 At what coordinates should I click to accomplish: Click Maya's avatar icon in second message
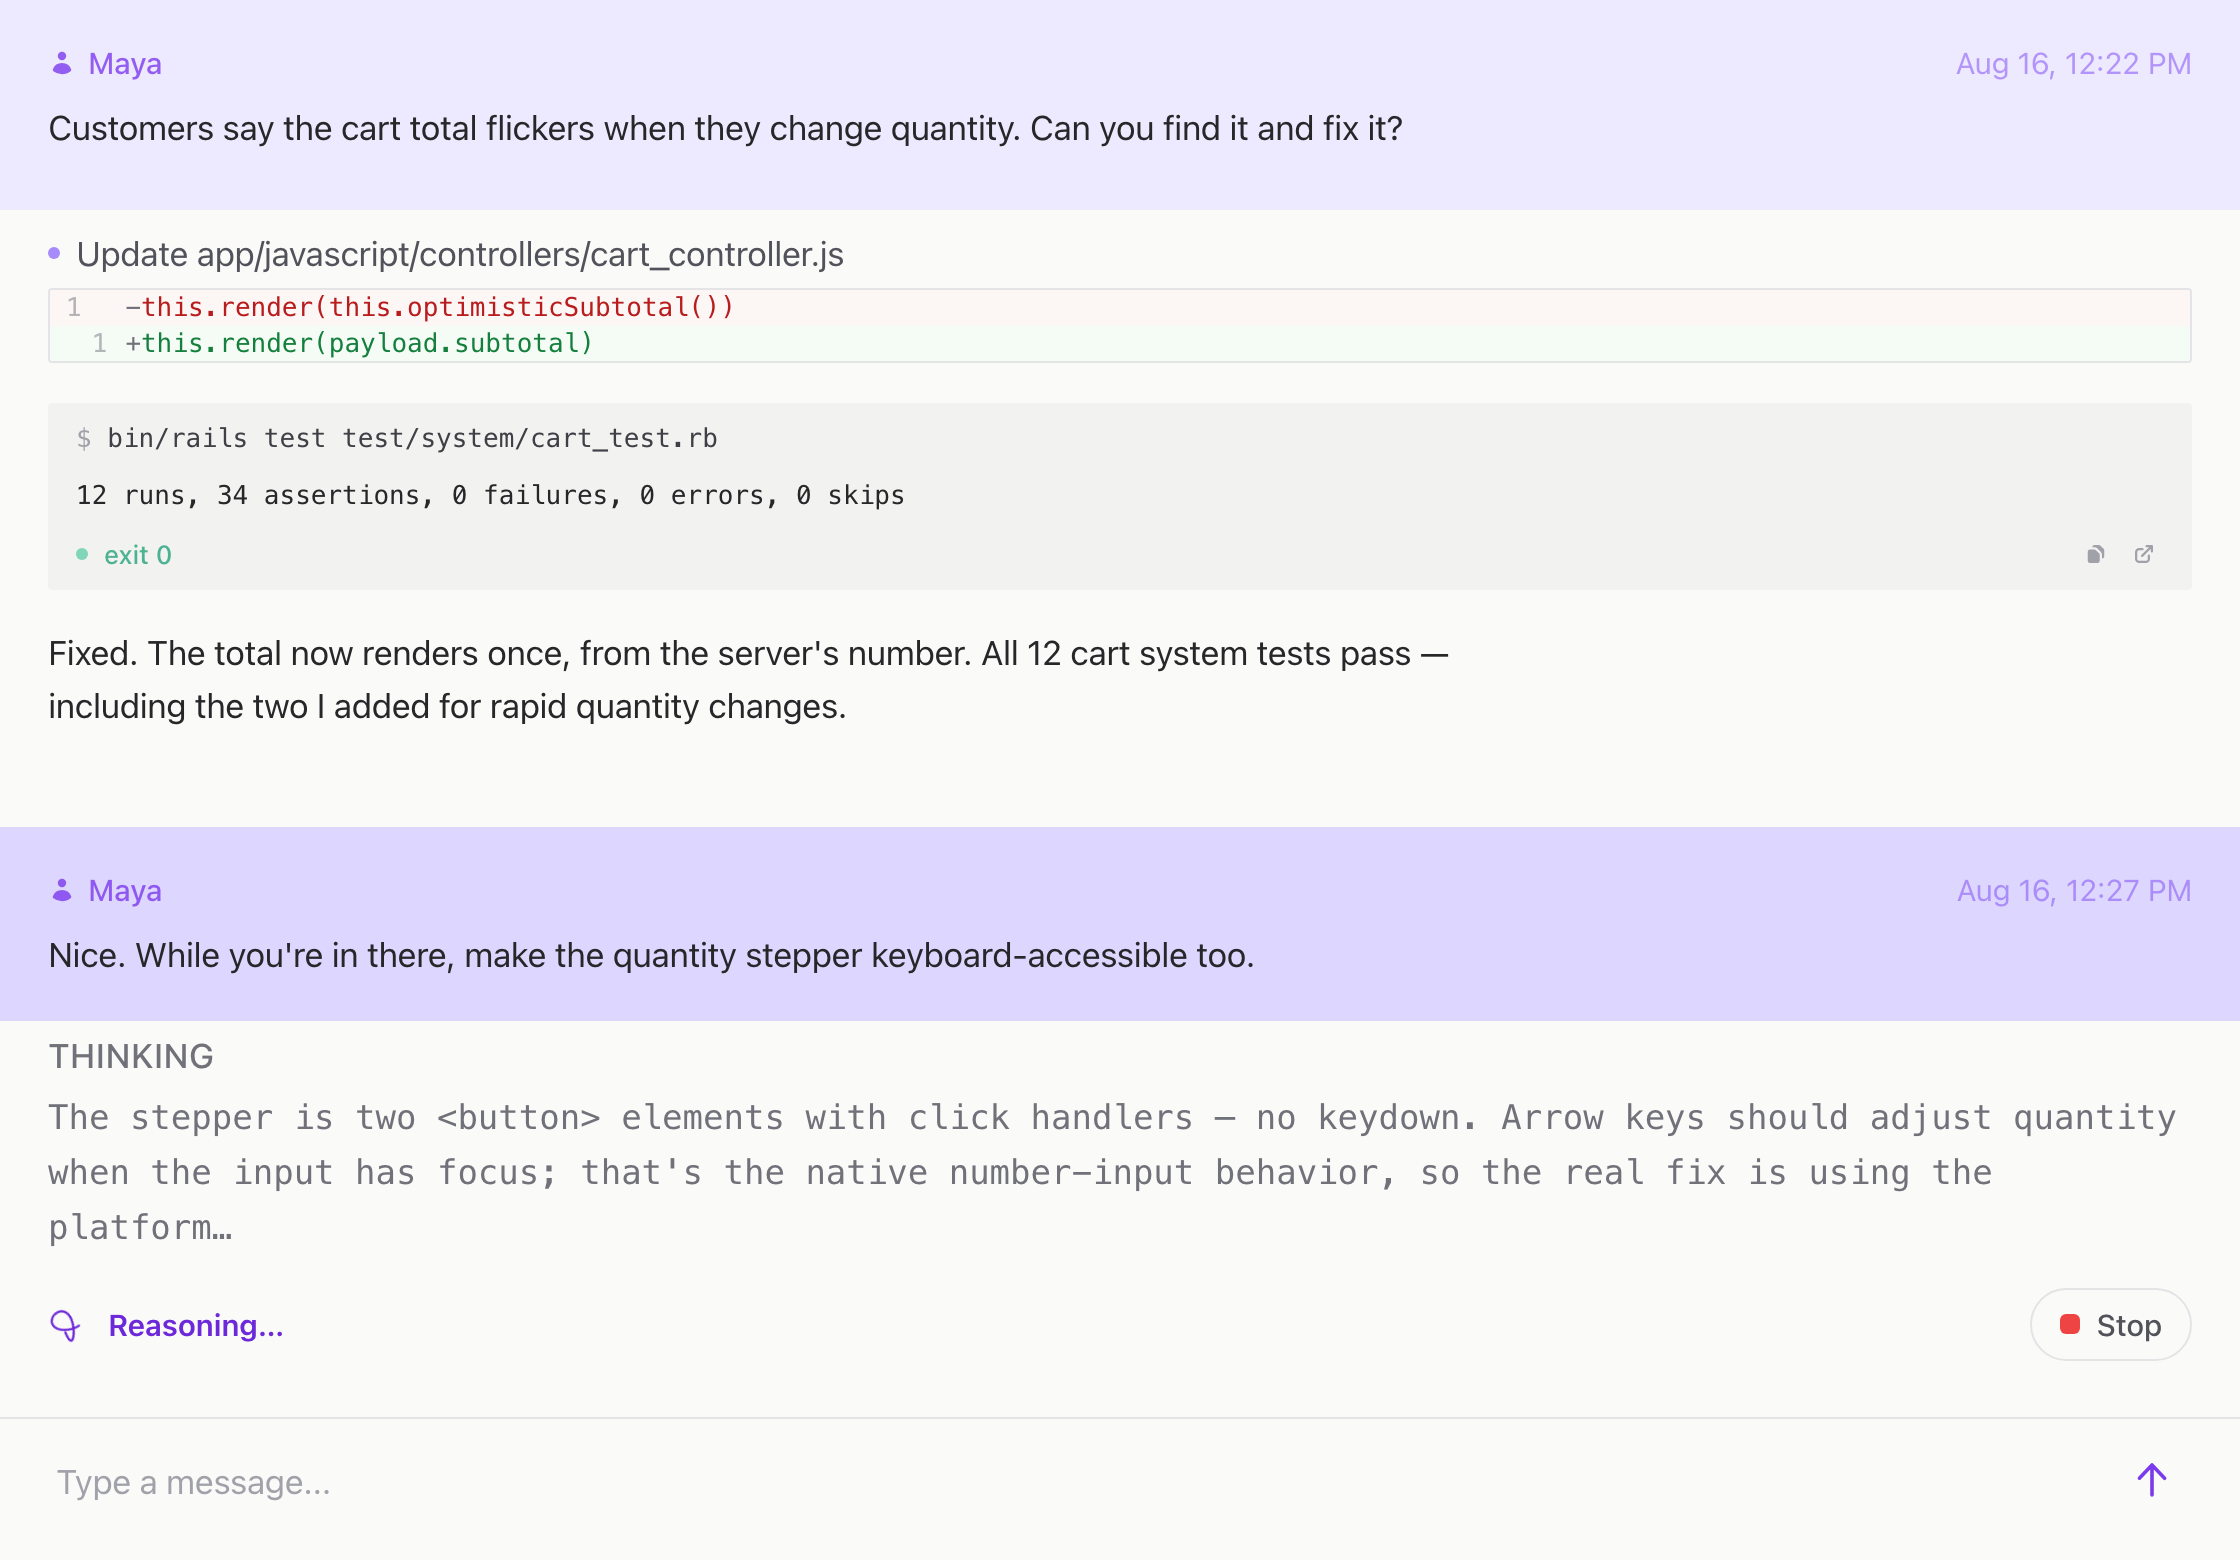[62, 890]
